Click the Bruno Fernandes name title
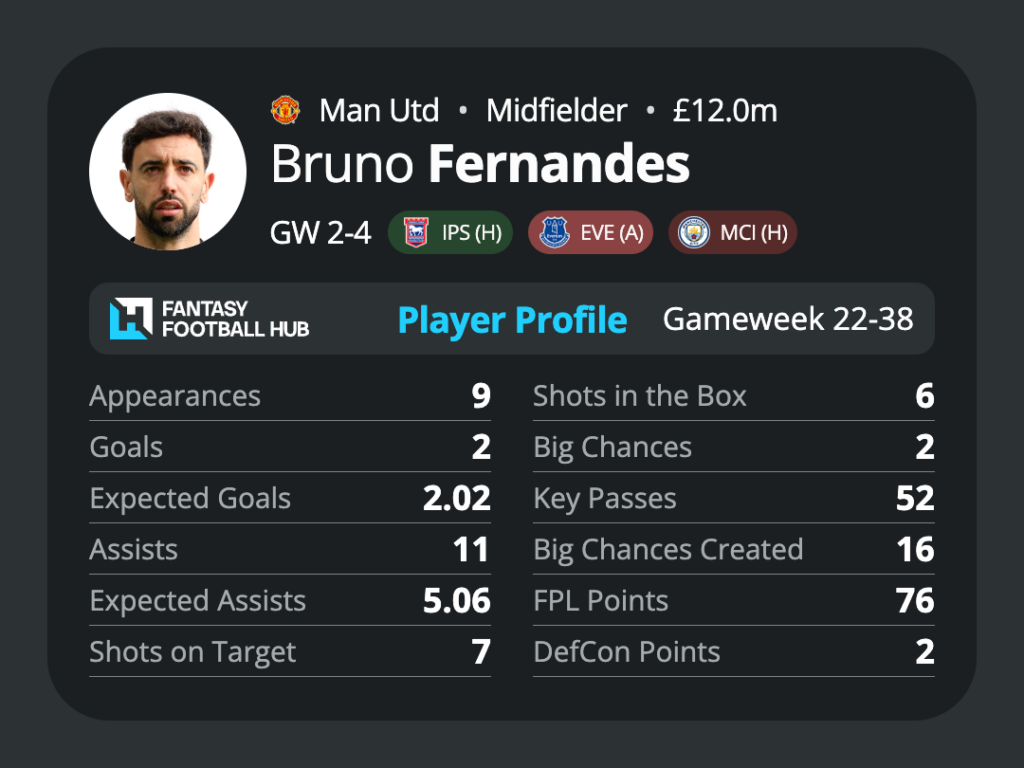Viewport: 1024px width, 768px height. pyautogui.click(x=480, y=163)
